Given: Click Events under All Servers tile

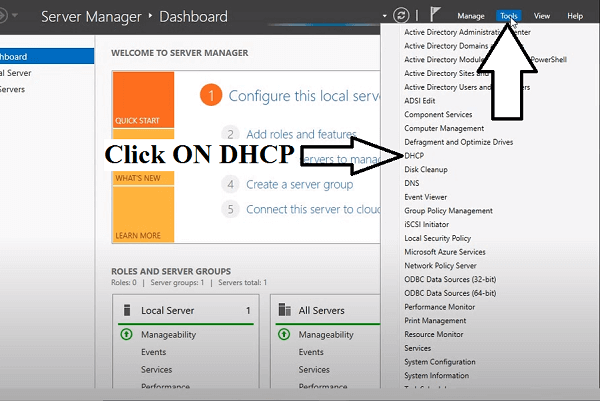Looking at the screenshot, I should pos(311,352).
